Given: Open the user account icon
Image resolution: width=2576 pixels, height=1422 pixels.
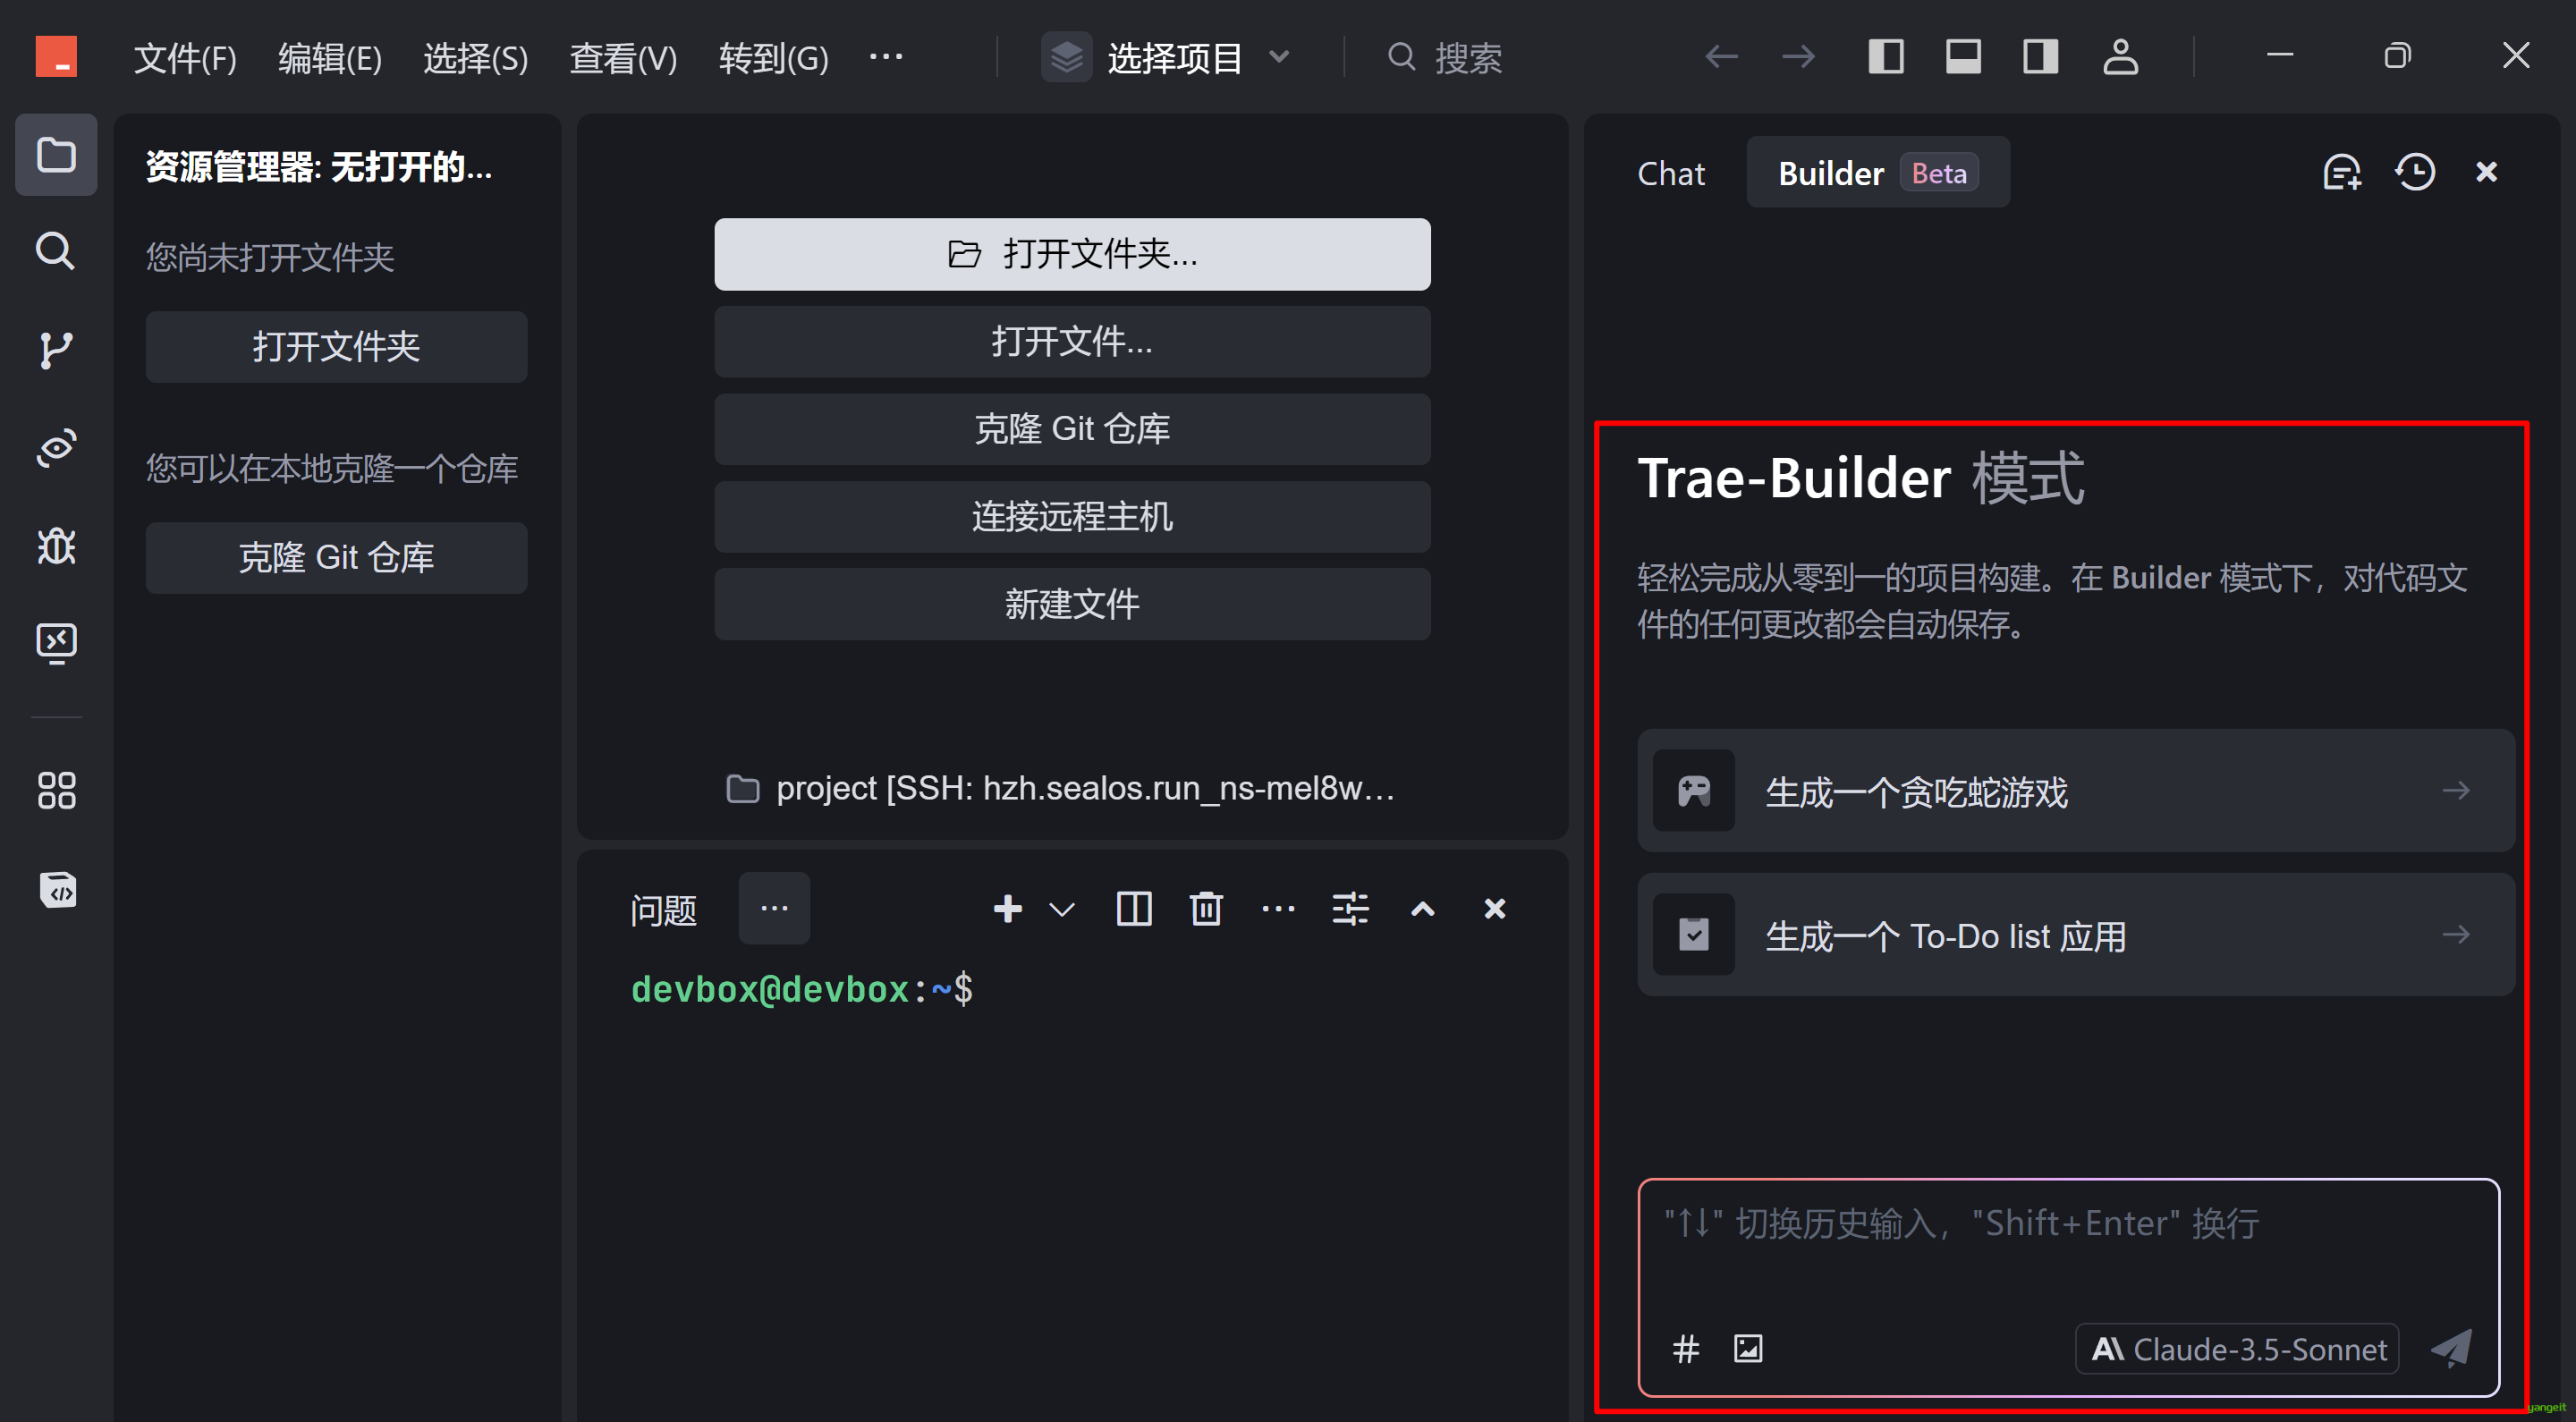Looking at the screenshot, I should coord(2120,56).
